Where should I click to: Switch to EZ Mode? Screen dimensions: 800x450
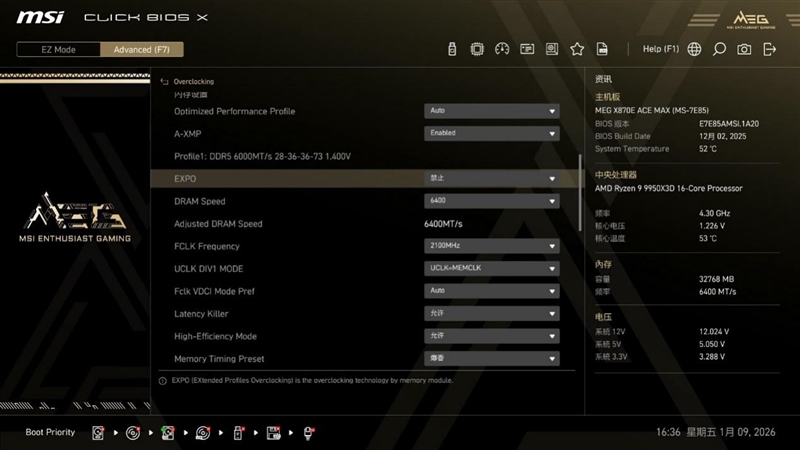pos(58,49)
